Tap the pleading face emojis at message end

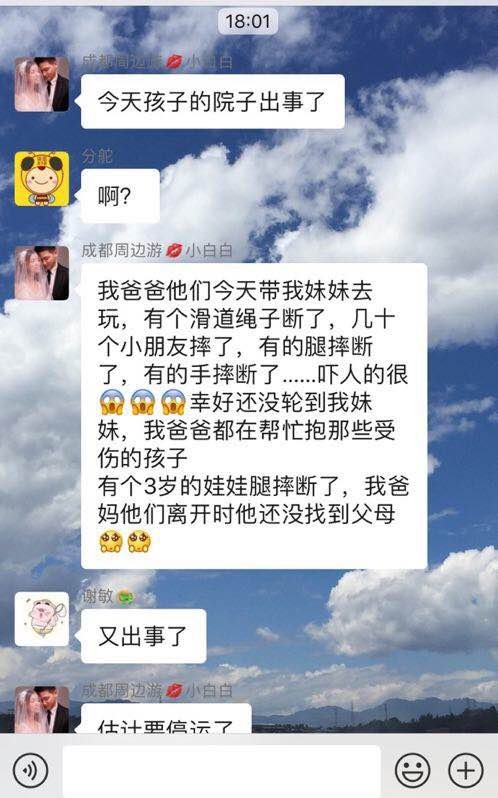(125, 541)
